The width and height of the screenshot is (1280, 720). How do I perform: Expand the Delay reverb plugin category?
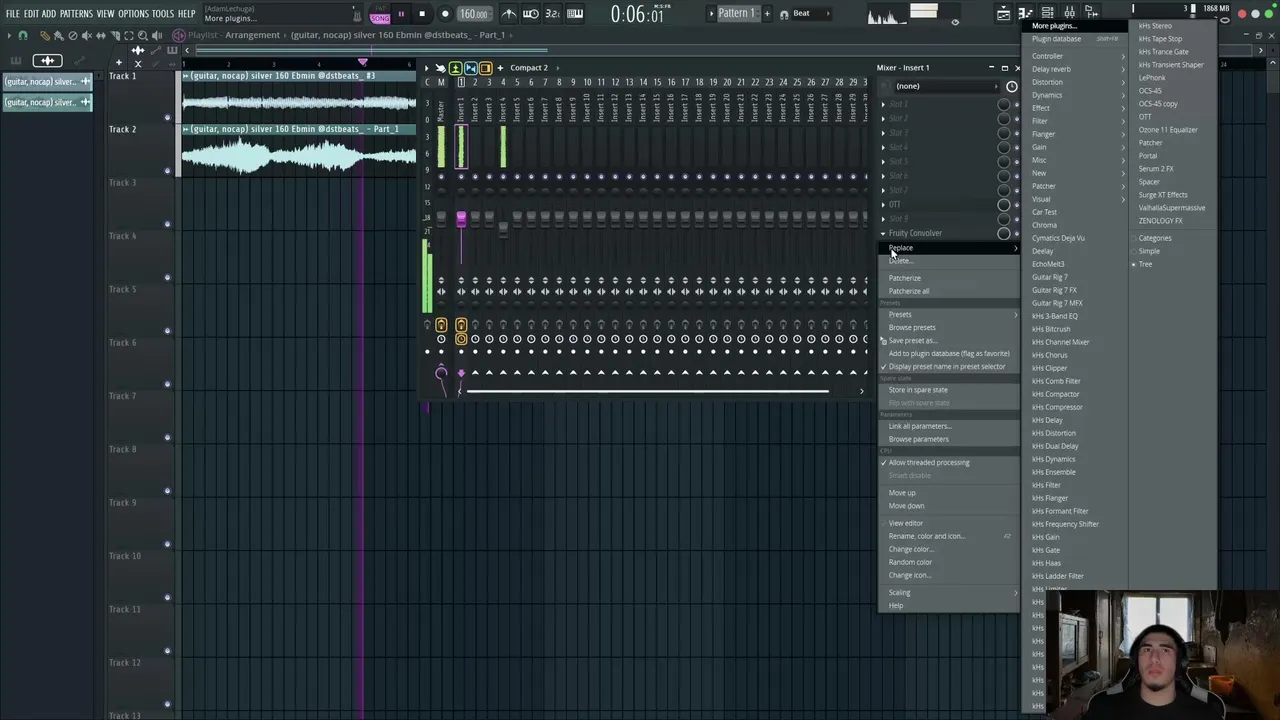1076,69
